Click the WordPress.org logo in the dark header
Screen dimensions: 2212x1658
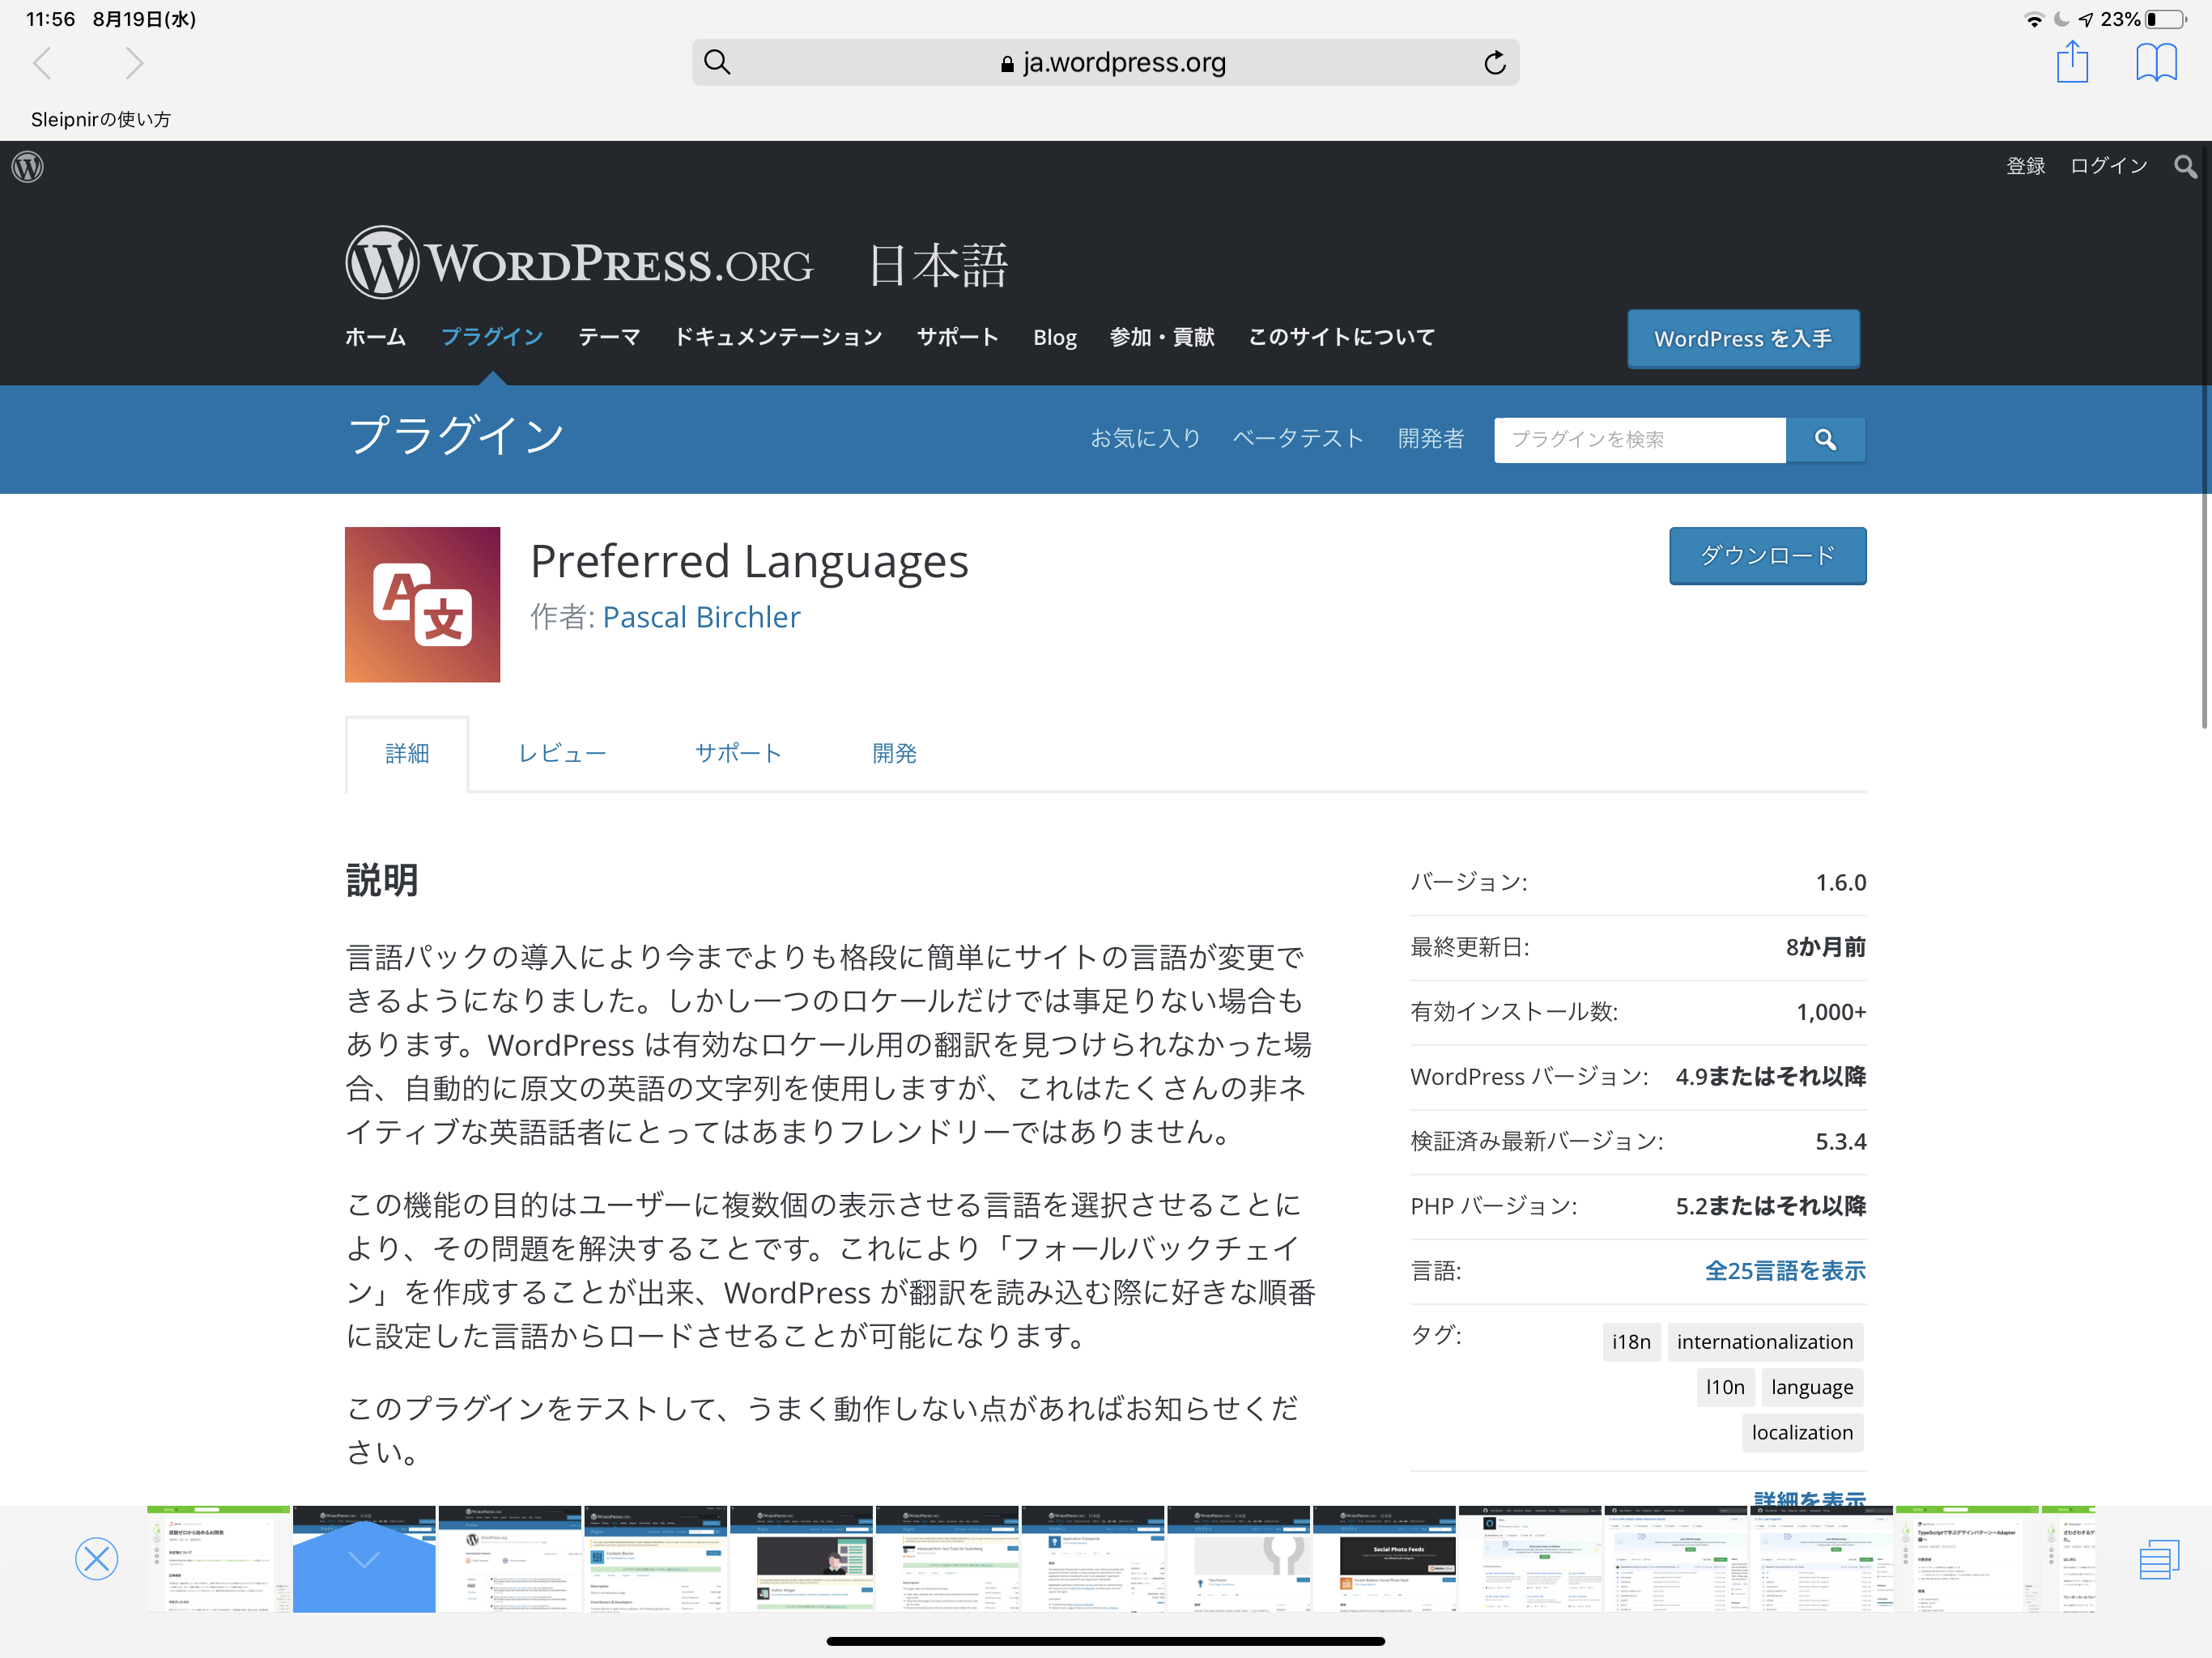(x=580, y=262)
